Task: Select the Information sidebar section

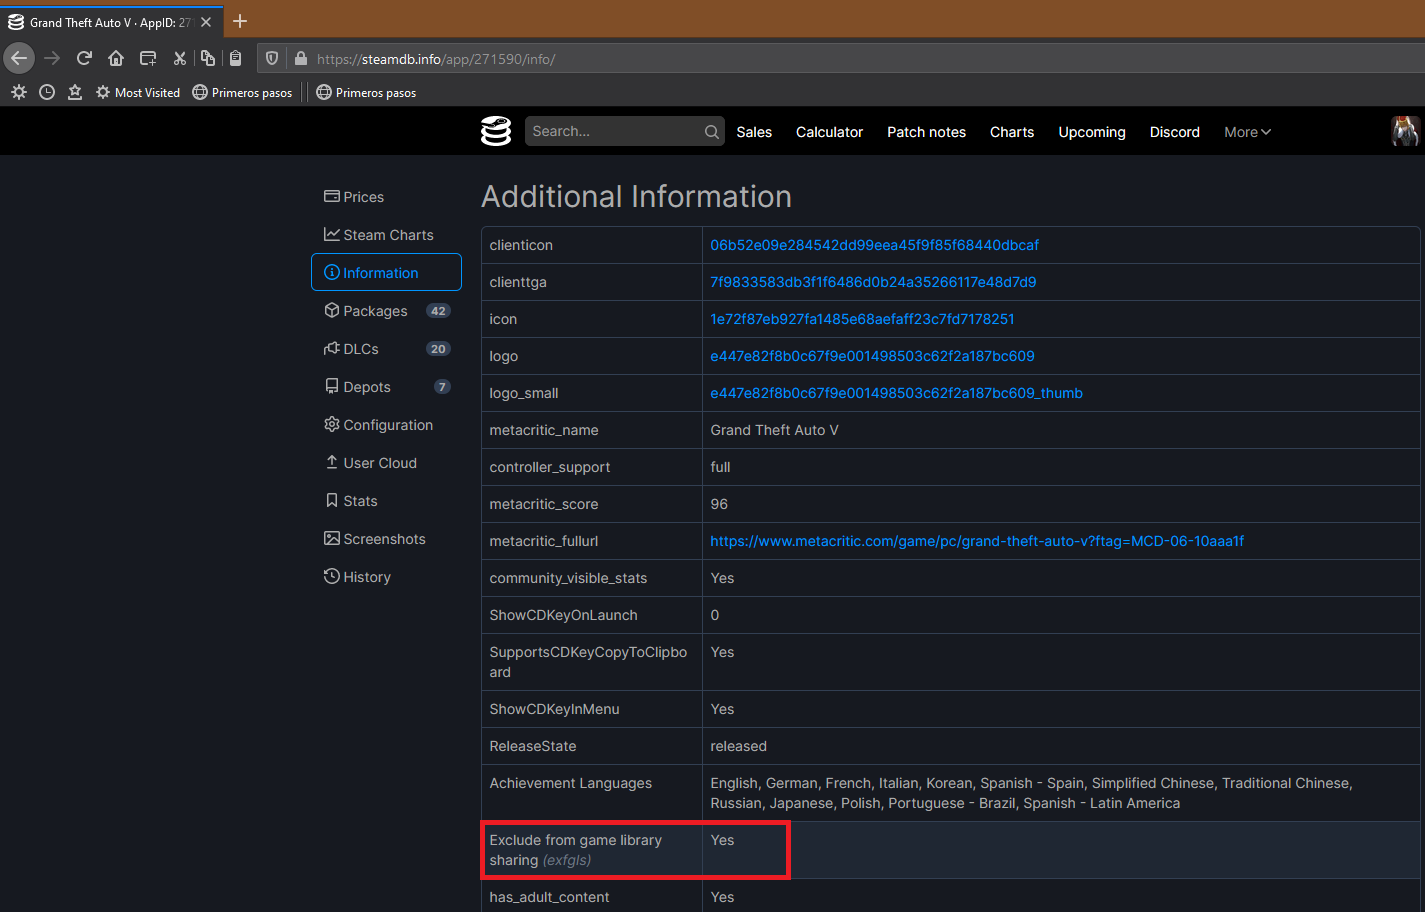Action: click(x=386, y=272)
